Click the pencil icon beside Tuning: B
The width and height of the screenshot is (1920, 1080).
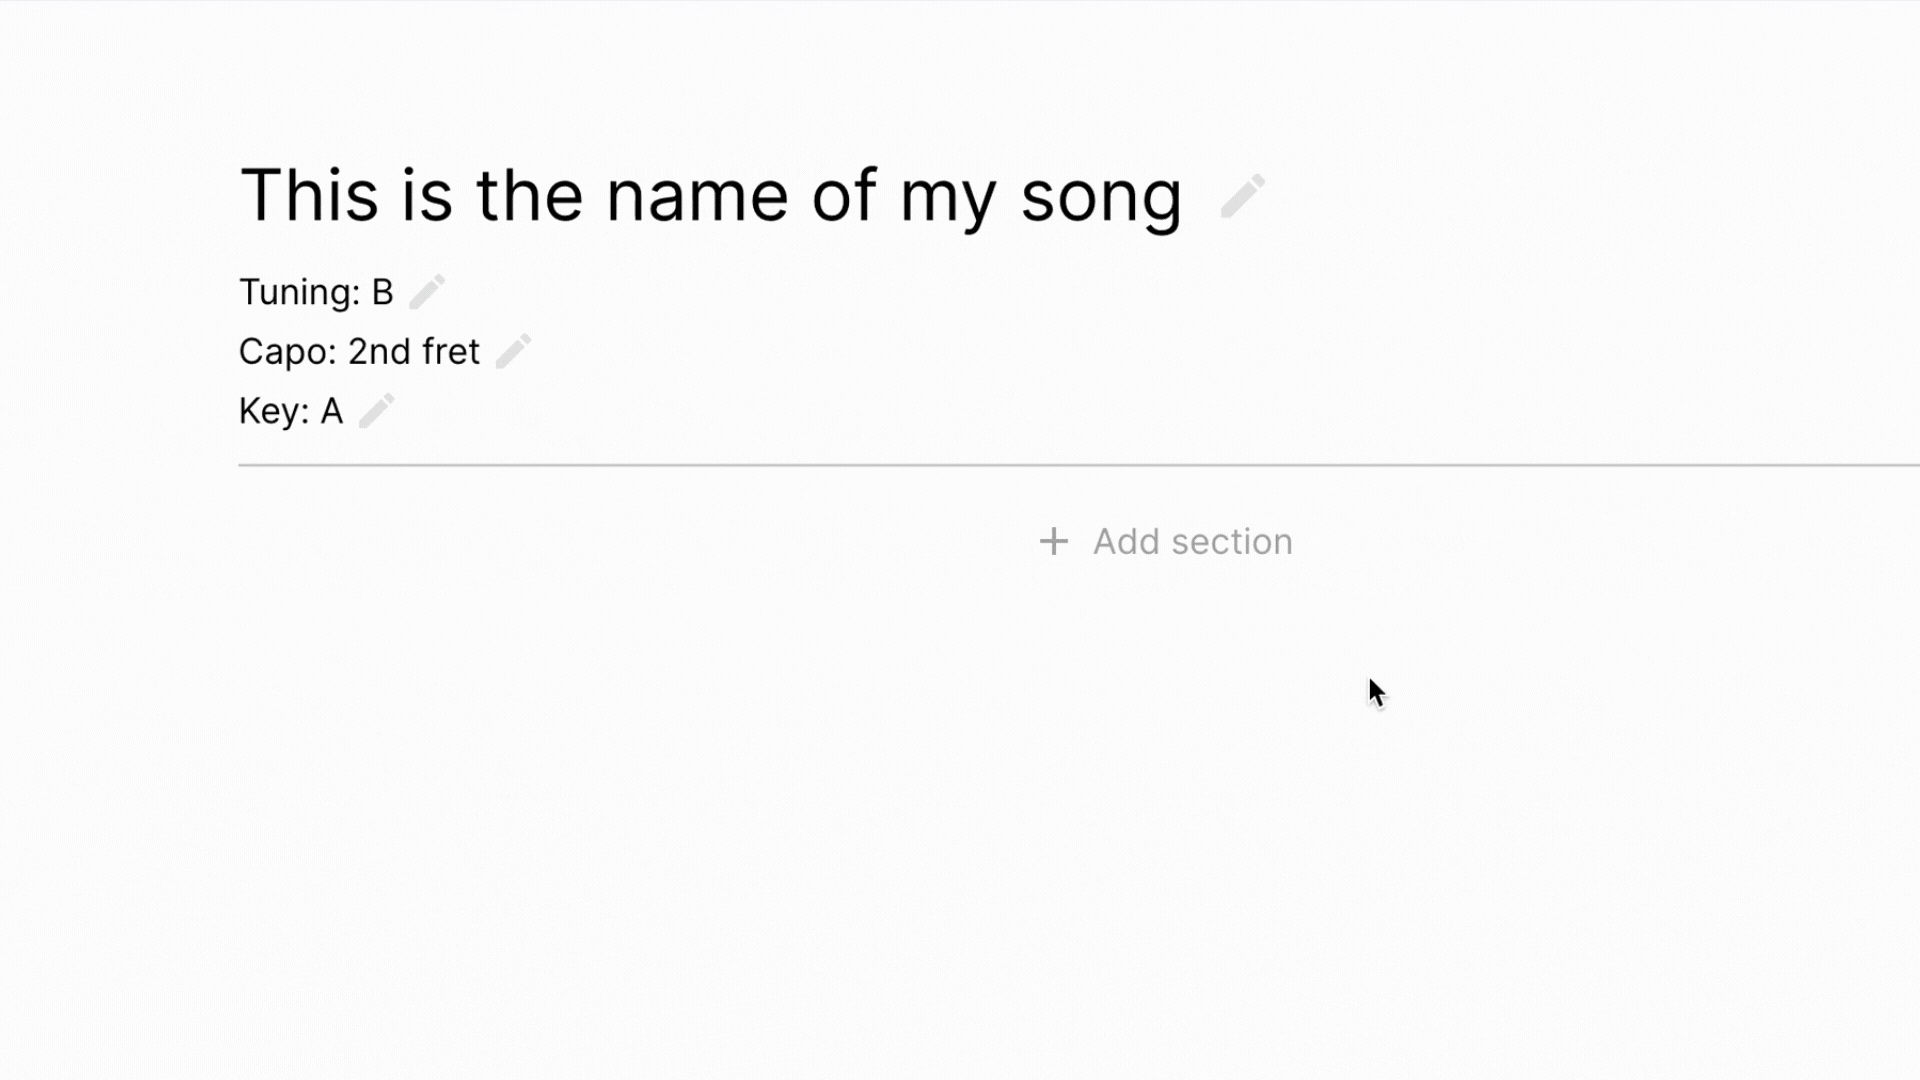tap(427, 292)
